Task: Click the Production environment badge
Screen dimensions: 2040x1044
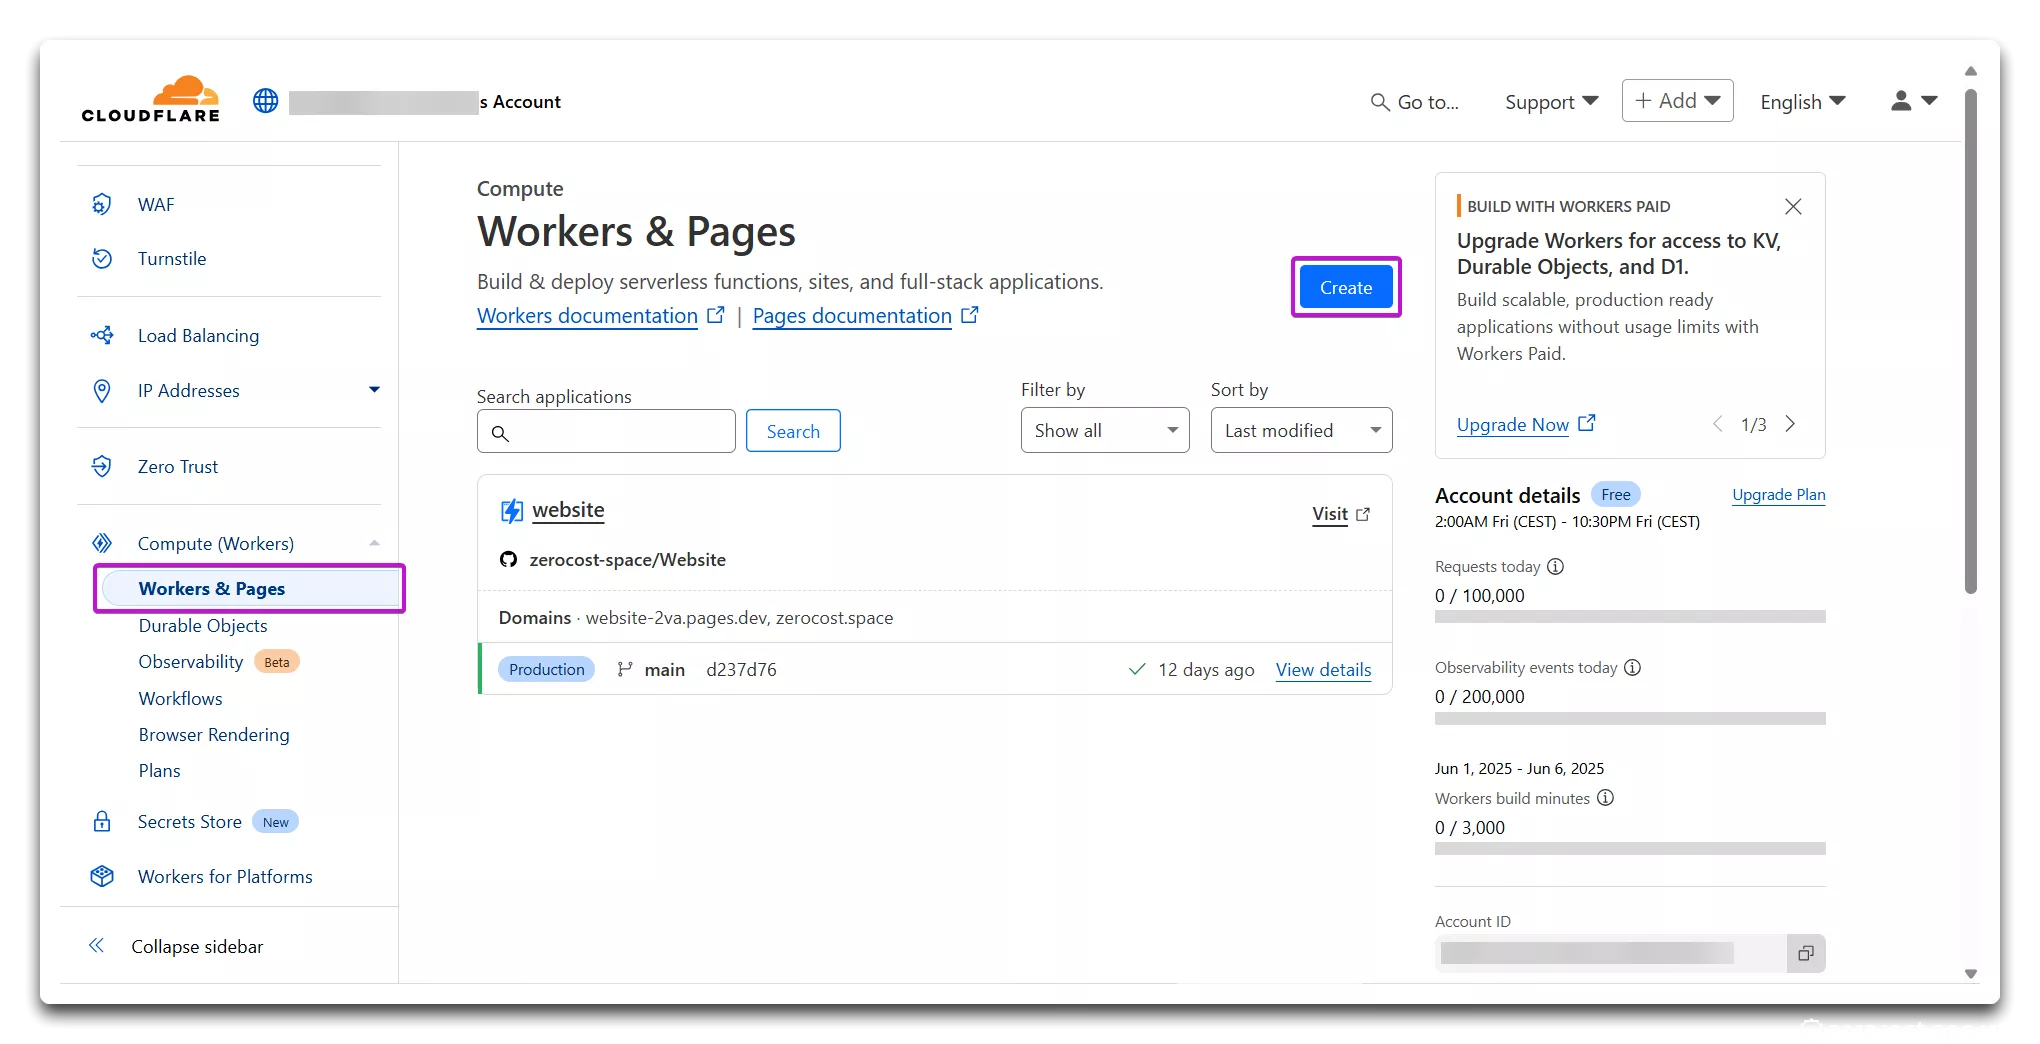Action: (x=546, y=669)
